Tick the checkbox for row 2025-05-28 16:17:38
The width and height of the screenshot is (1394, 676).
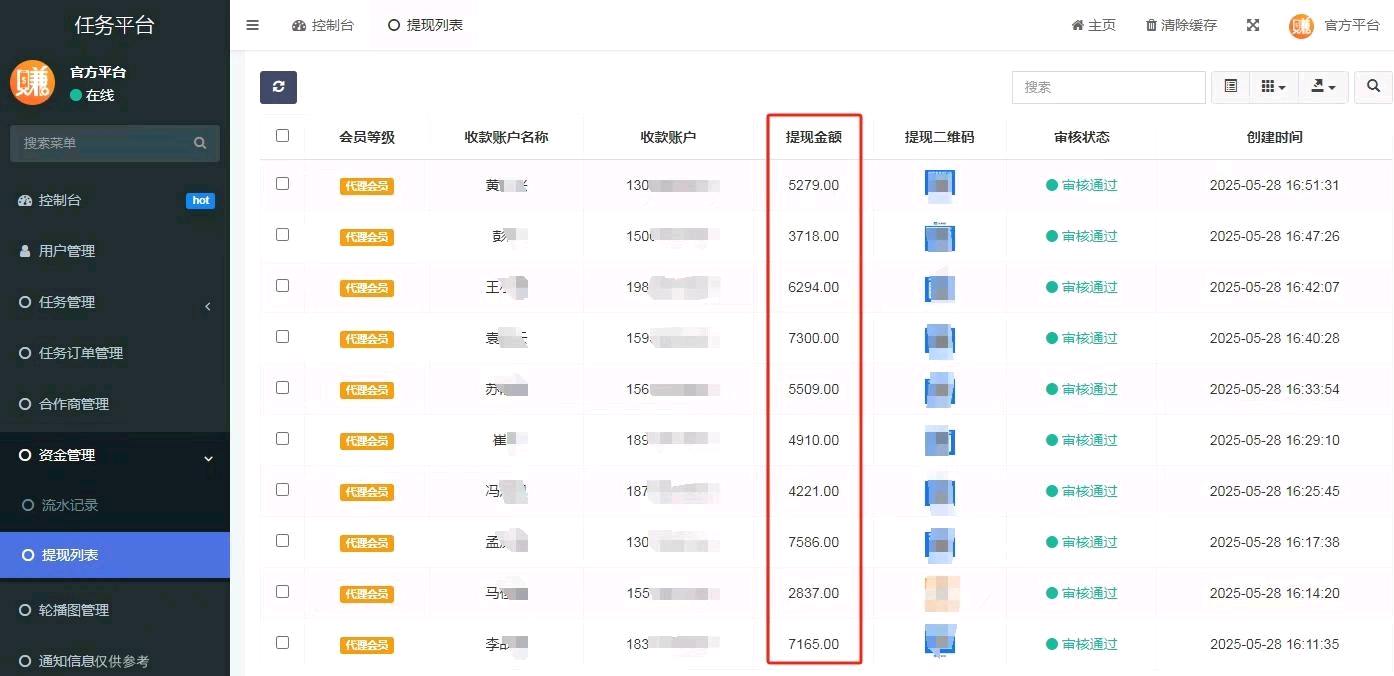282,540
